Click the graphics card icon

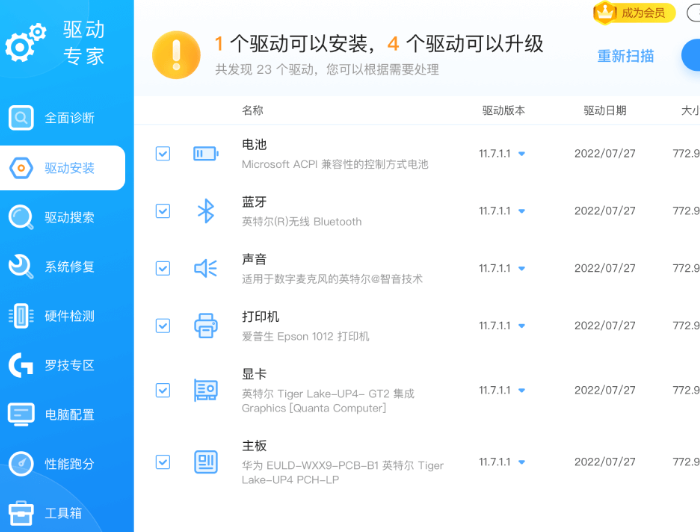coord(205,390)
